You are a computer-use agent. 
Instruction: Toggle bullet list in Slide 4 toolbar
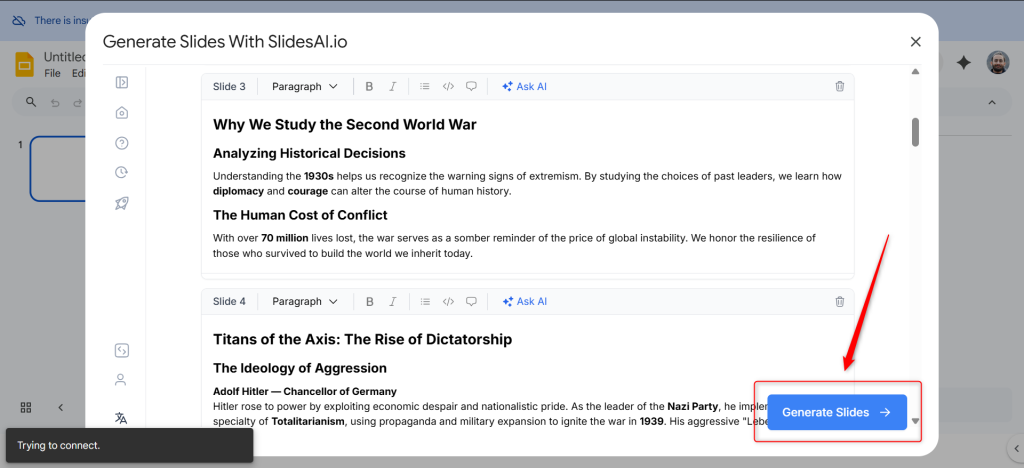pyautogui.click(x=424, y=302)
